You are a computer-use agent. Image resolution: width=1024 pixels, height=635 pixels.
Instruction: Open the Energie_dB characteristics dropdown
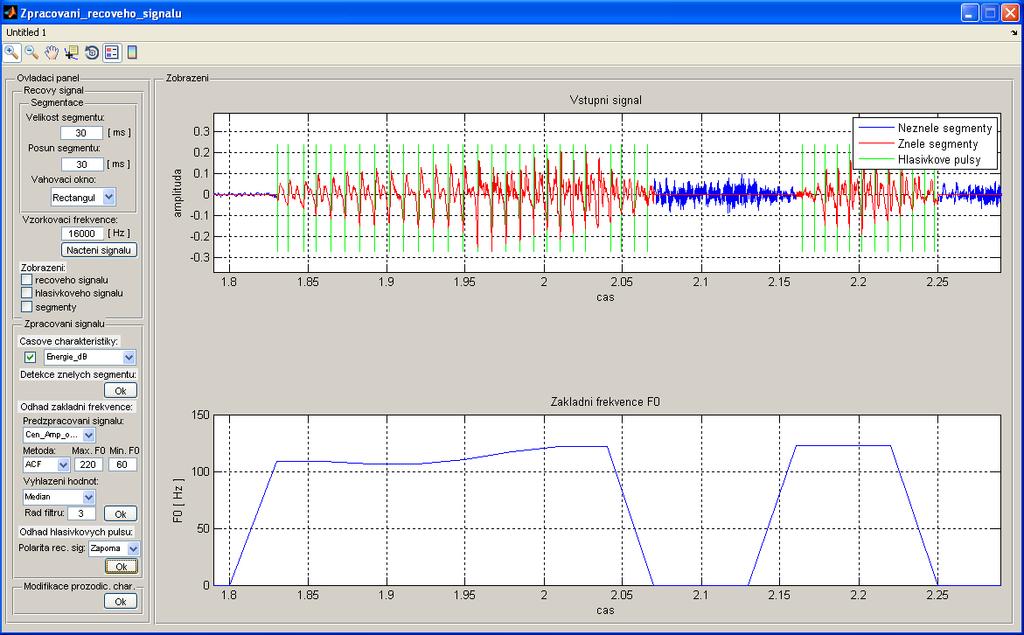coord(89,357)
